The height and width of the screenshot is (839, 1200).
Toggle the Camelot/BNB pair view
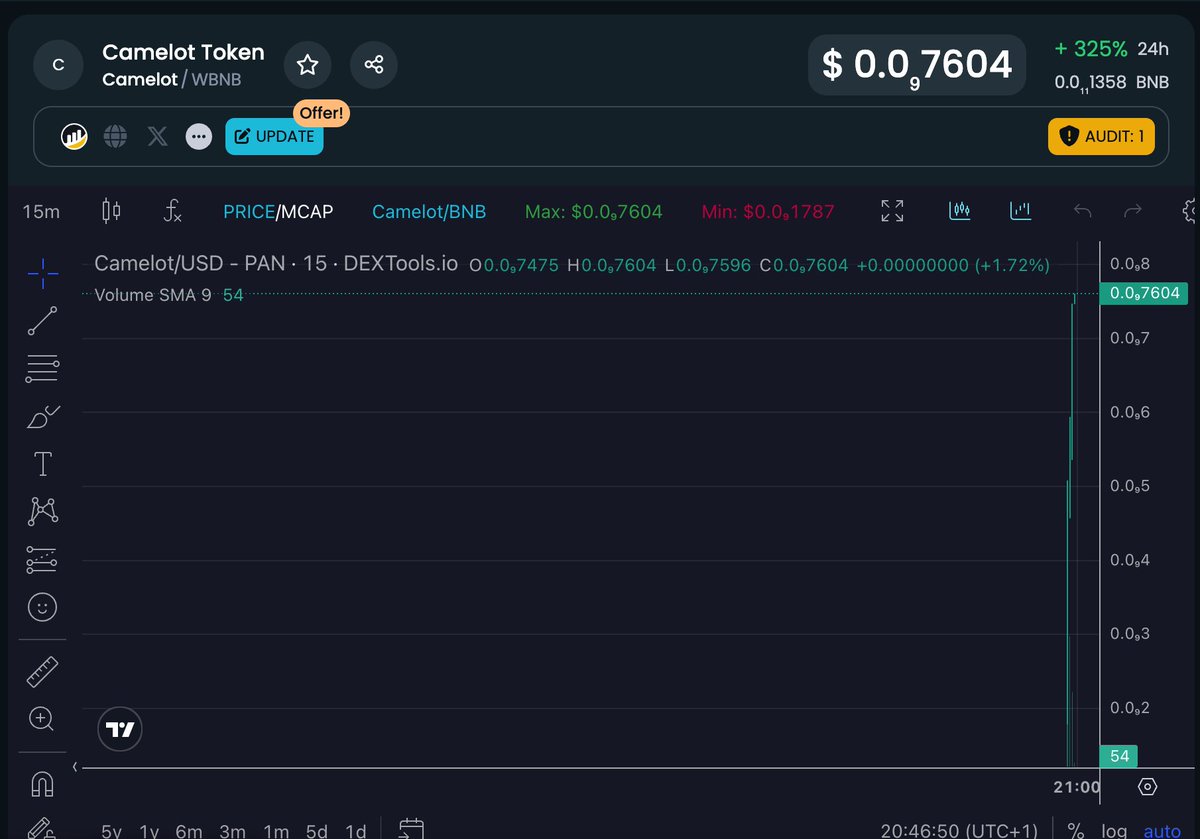click(429, 211)
